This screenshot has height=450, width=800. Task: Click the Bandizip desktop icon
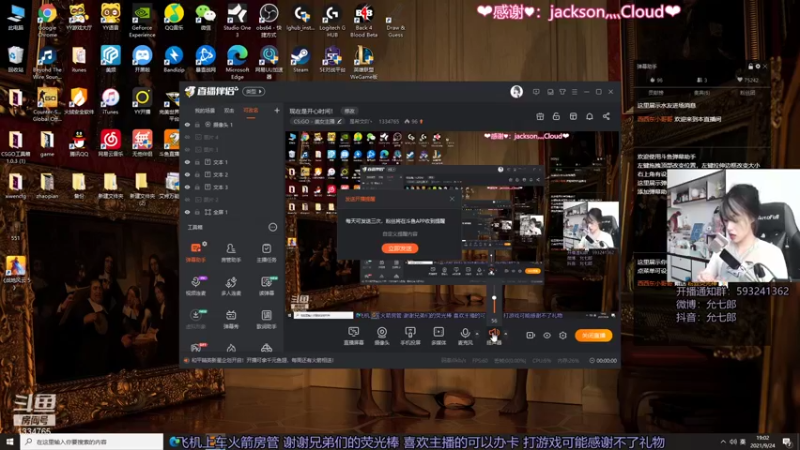click(173, 60)
